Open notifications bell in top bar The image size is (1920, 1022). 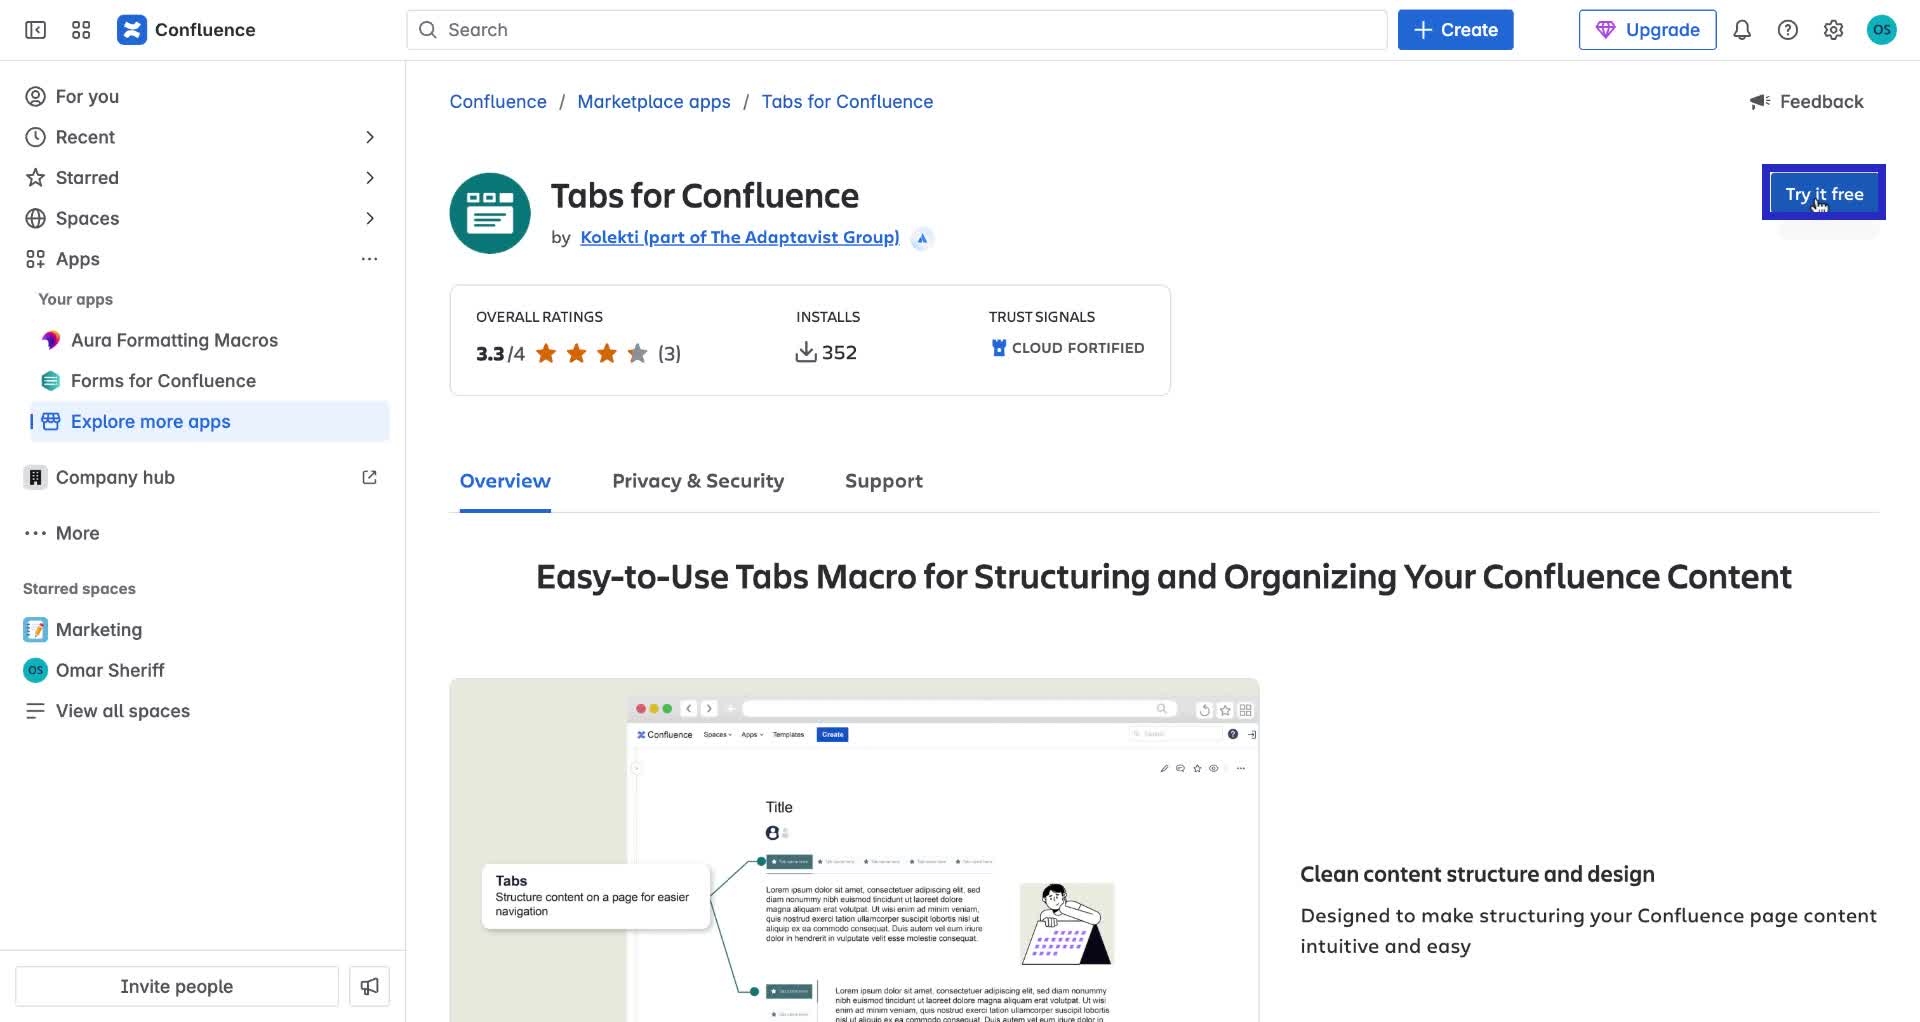[1741, 30]
